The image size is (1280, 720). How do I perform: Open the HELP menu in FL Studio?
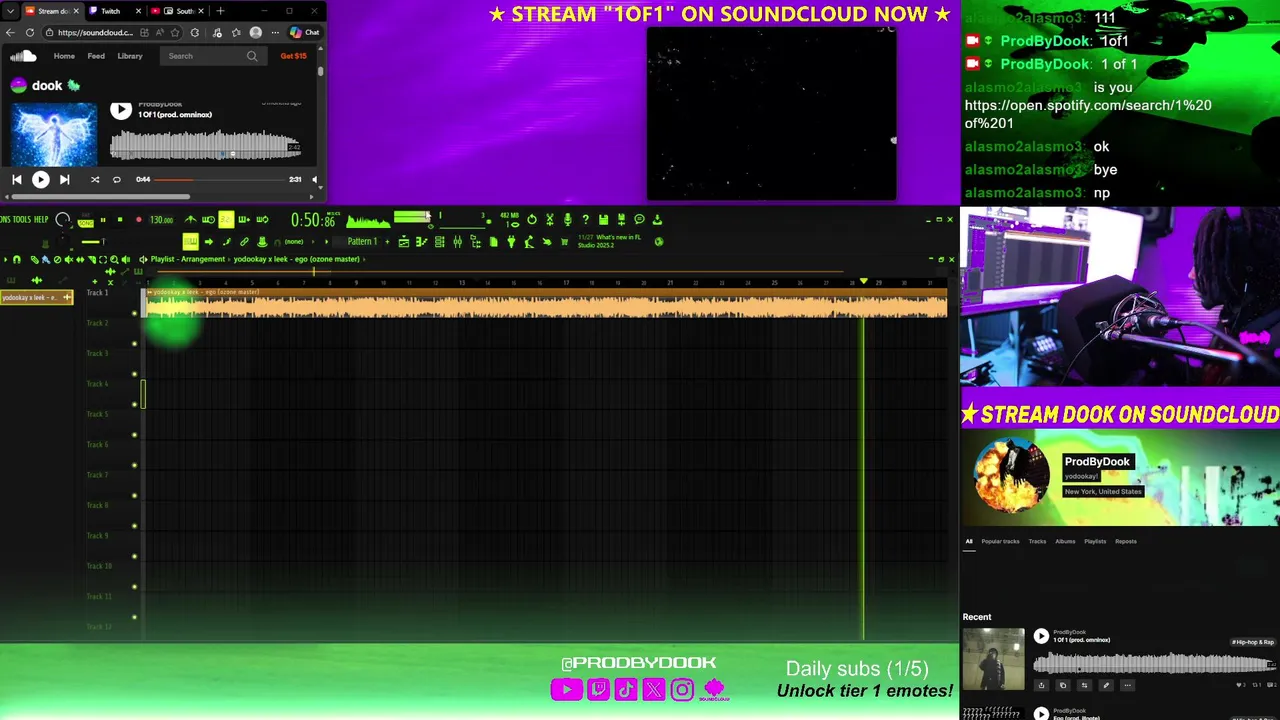pos(41,219)
